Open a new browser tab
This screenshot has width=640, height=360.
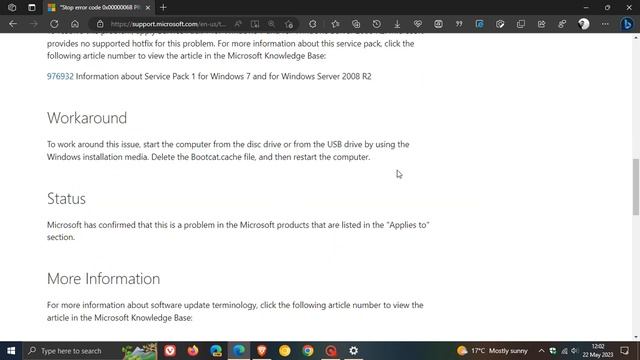pyautogui.click(x=163, y=7)
